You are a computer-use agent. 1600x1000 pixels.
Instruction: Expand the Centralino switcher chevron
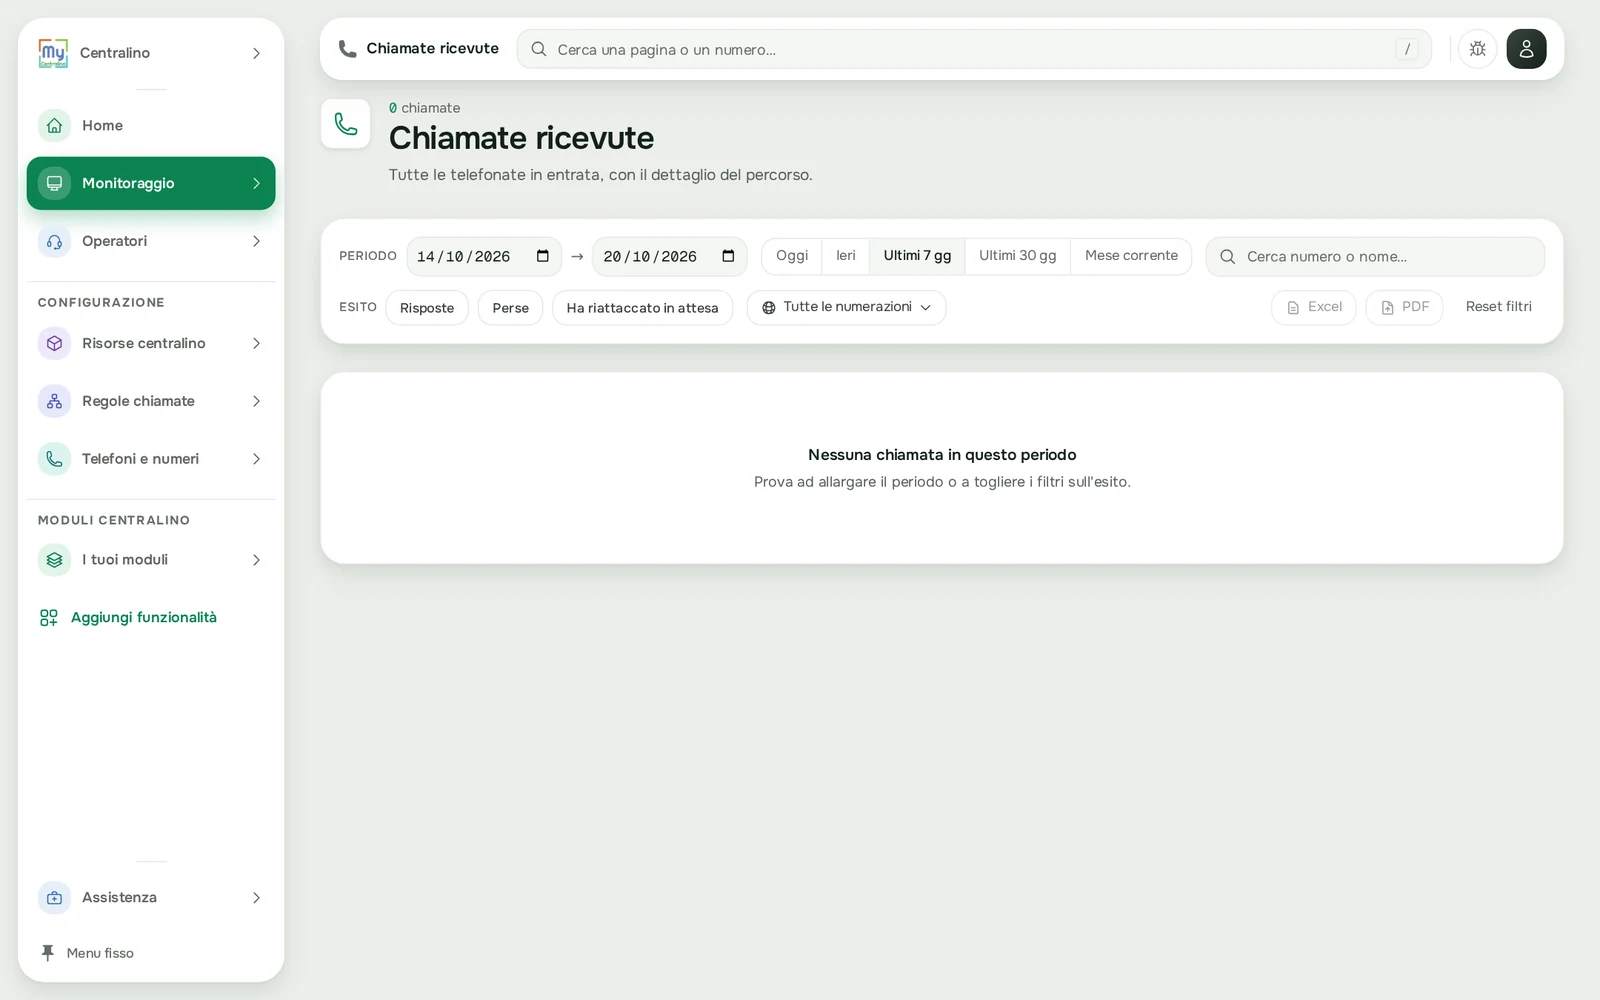(x=256, y=53)
